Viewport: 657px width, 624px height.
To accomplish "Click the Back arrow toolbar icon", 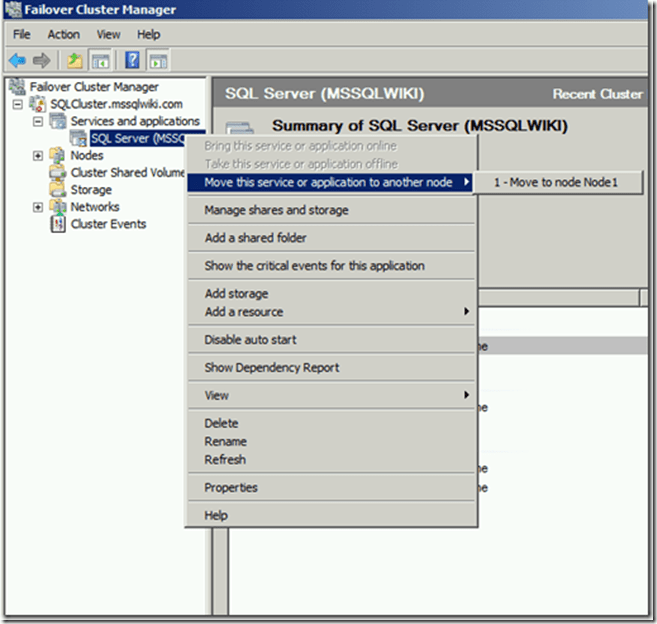I will click(17, 60).
